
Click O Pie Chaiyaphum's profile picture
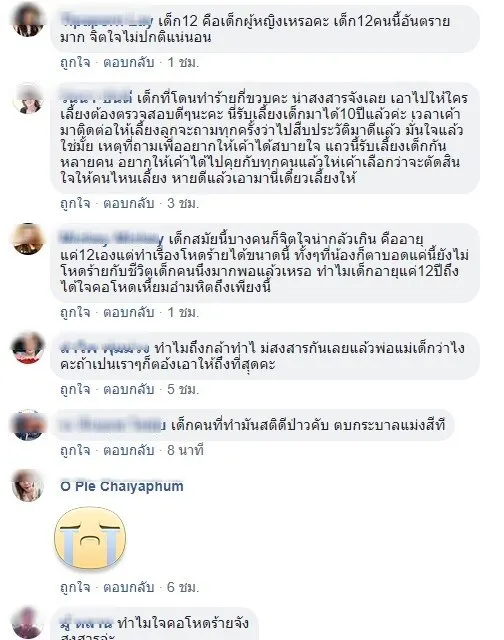point(28,485)
